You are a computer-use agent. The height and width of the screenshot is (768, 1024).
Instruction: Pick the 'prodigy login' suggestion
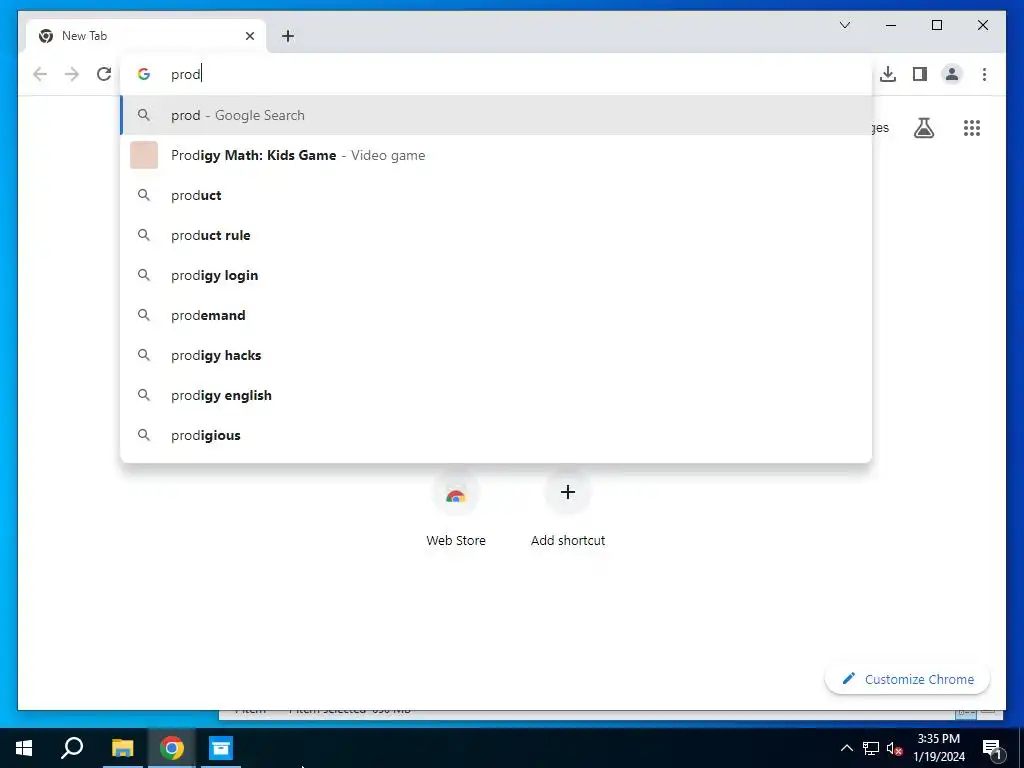tap(496, 275)
